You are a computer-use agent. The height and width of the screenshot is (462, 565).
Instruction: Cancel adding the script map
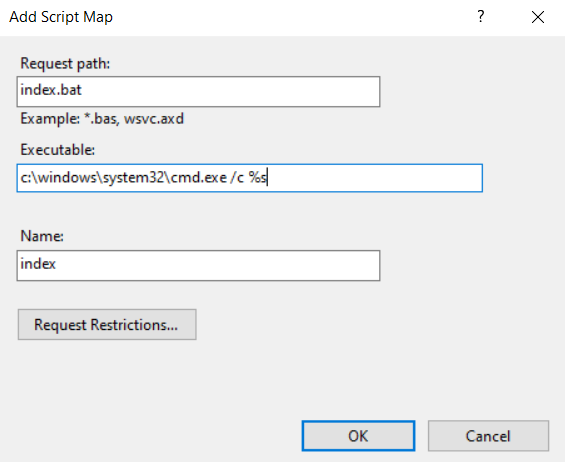[x=488, y=436]
